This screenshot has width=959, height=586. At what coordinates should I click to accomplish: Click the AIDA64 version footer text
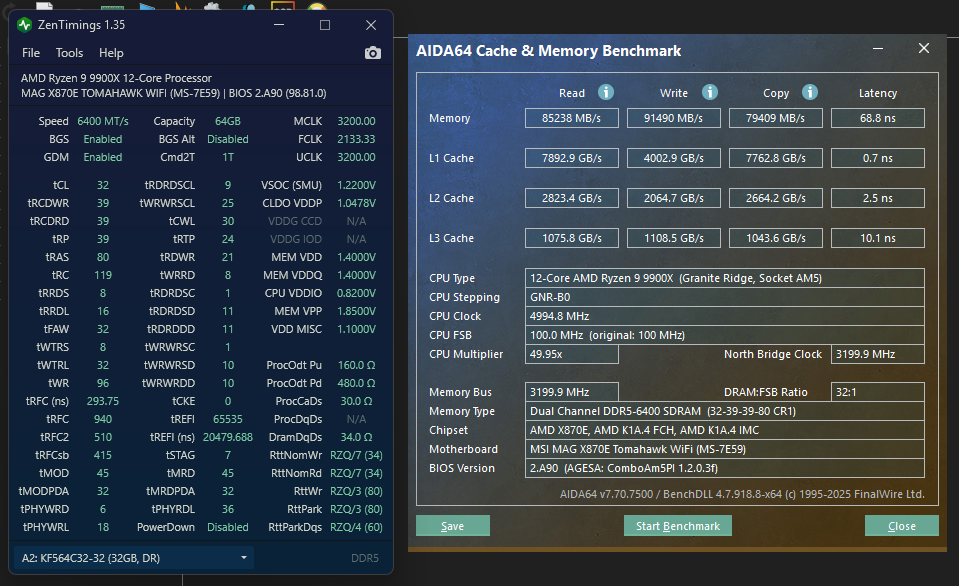742,494
